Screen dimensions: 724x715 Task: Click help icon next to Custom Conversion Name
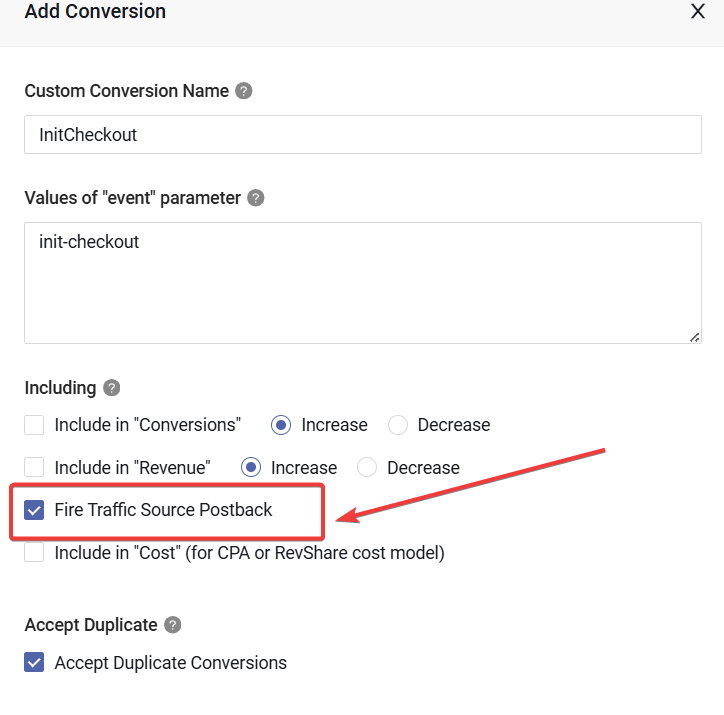click(x=244, y=91)
